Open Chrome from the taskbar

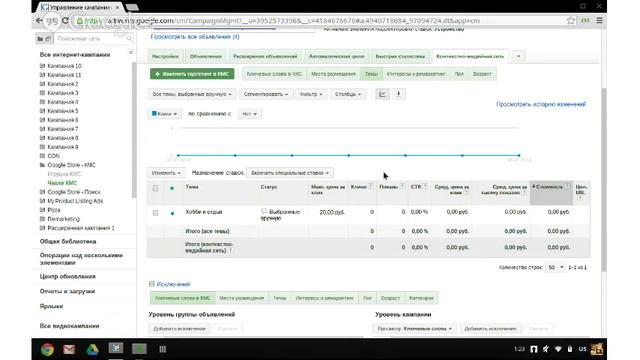(x=47, y=349)
